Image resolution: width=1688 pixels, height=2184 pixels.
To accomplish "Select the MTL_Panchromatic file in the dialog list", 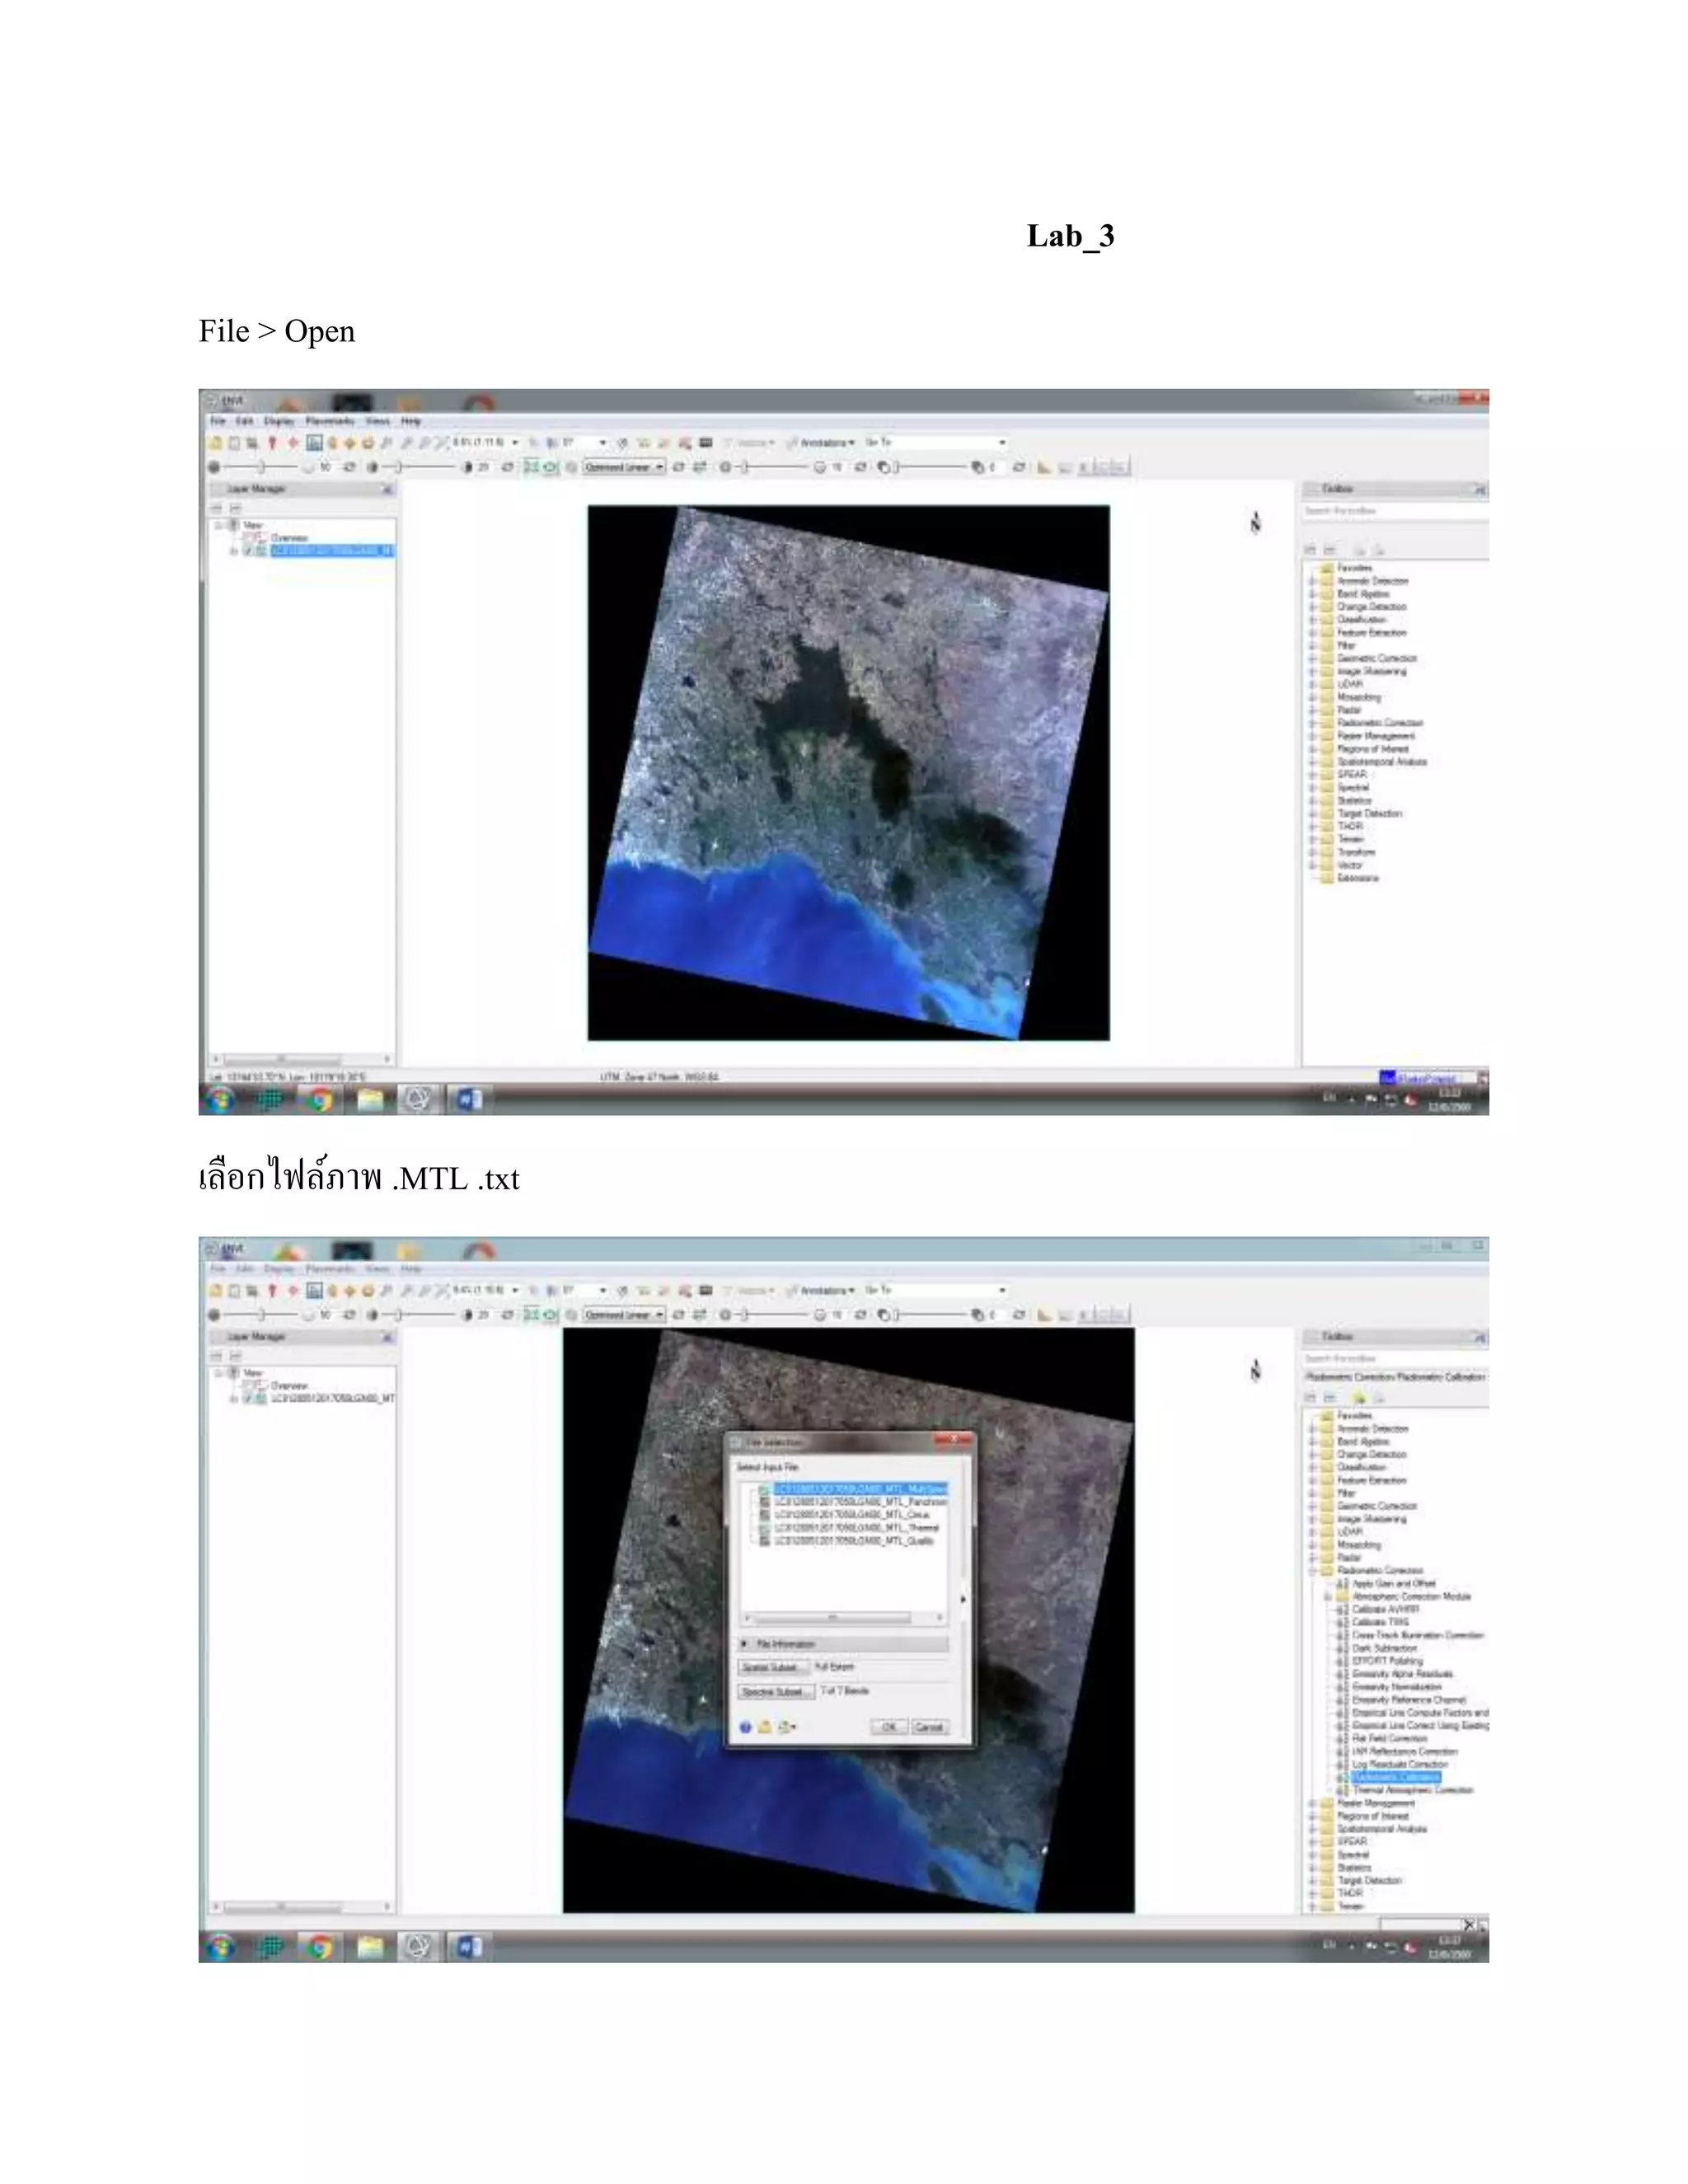I will tap(858, 1502).
